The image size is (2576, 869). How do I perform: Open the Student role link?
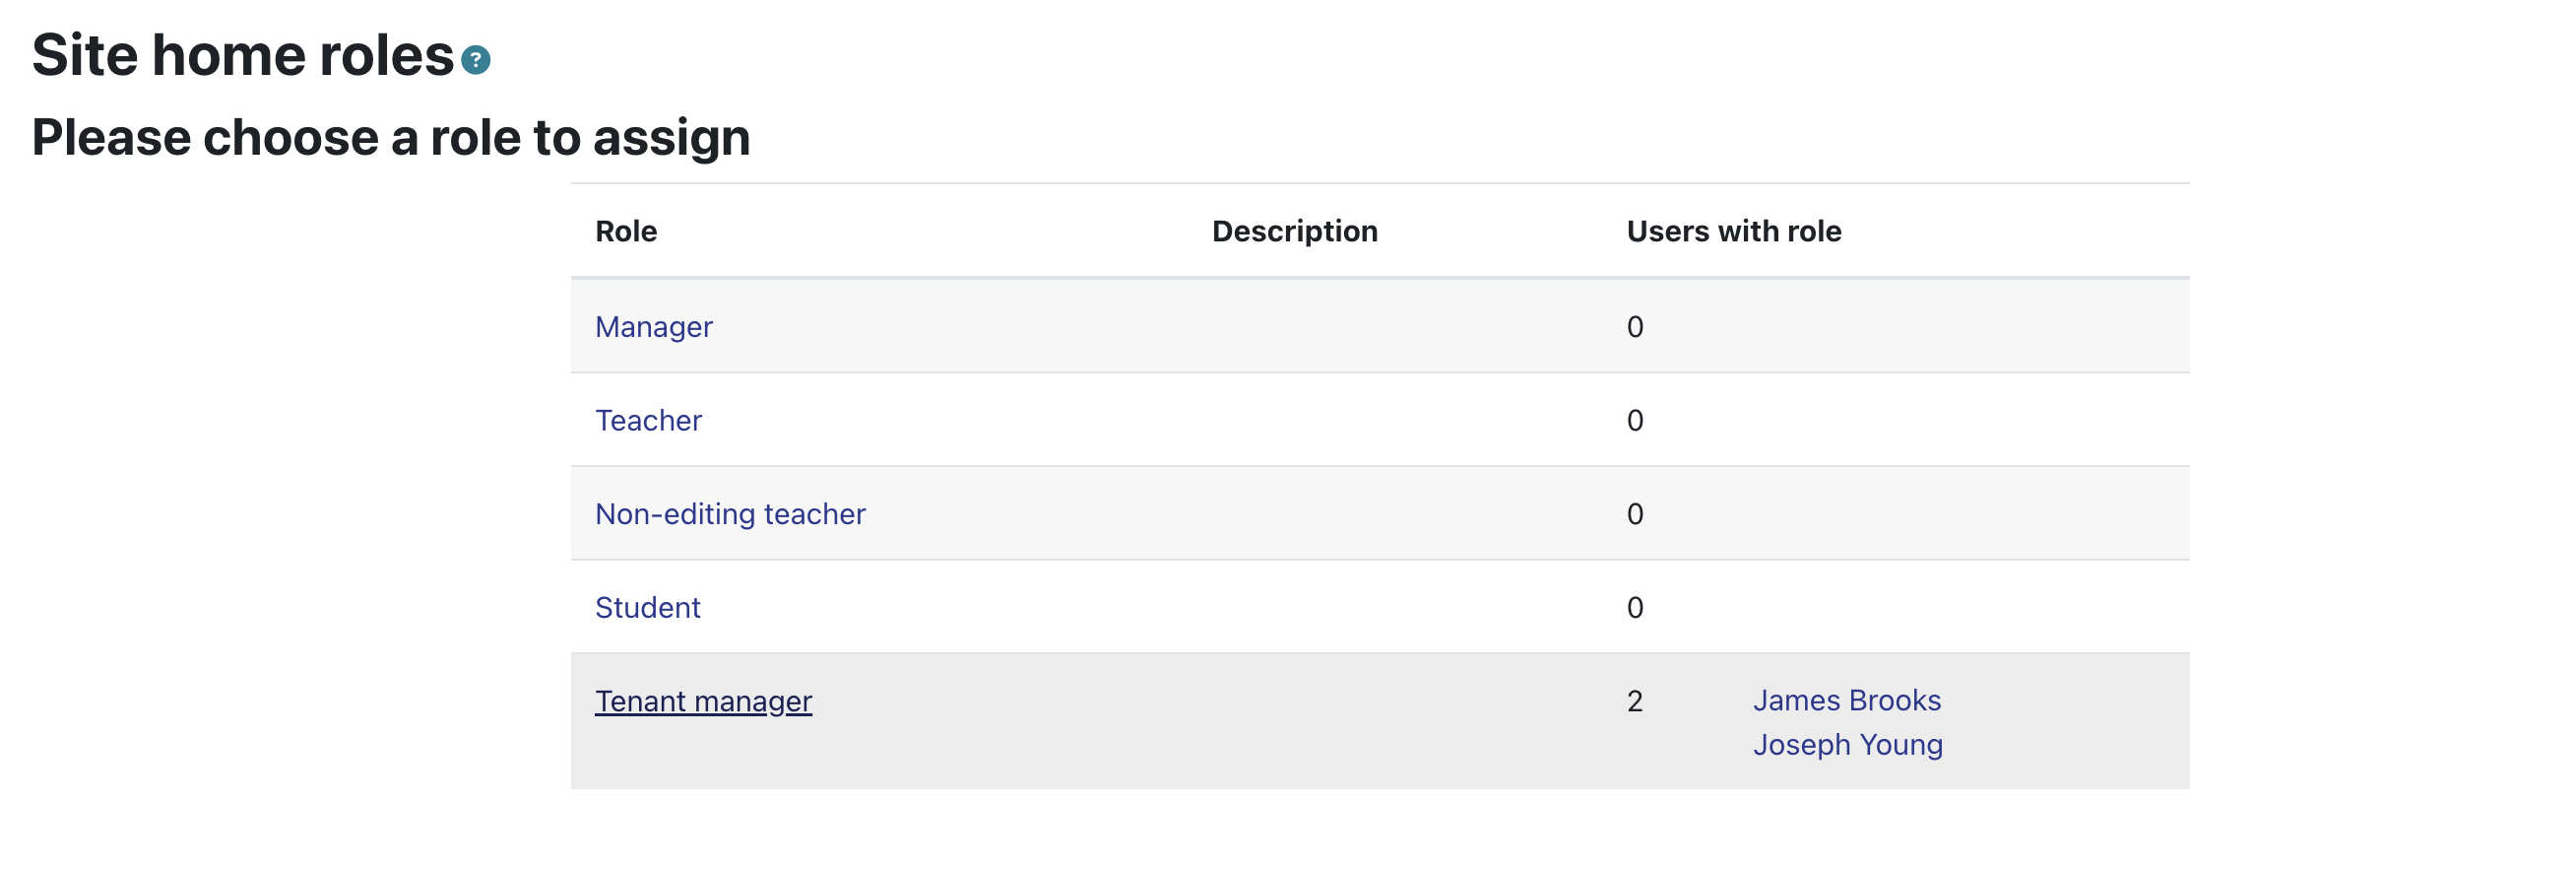(x=647, y=607)
